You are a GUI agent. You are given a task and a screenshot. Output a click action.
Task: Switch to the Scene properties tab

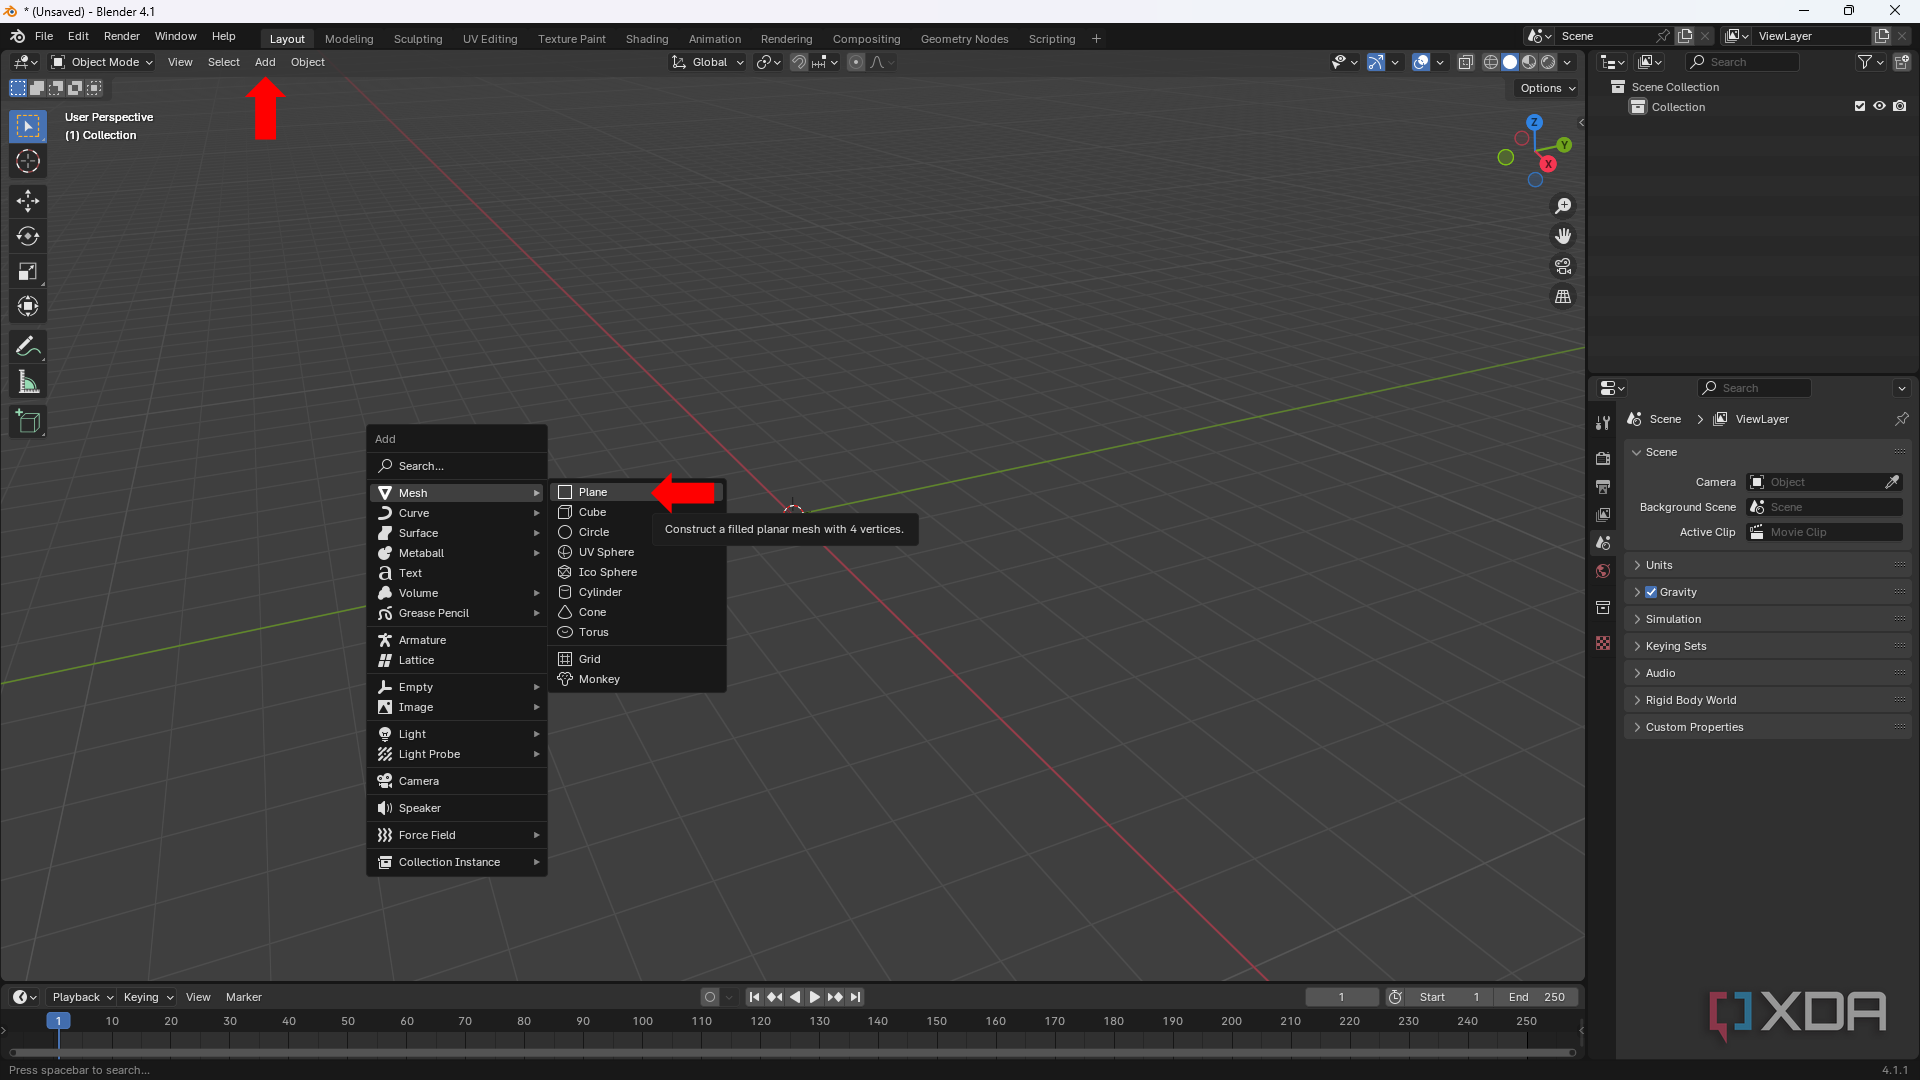[1603, 543]
